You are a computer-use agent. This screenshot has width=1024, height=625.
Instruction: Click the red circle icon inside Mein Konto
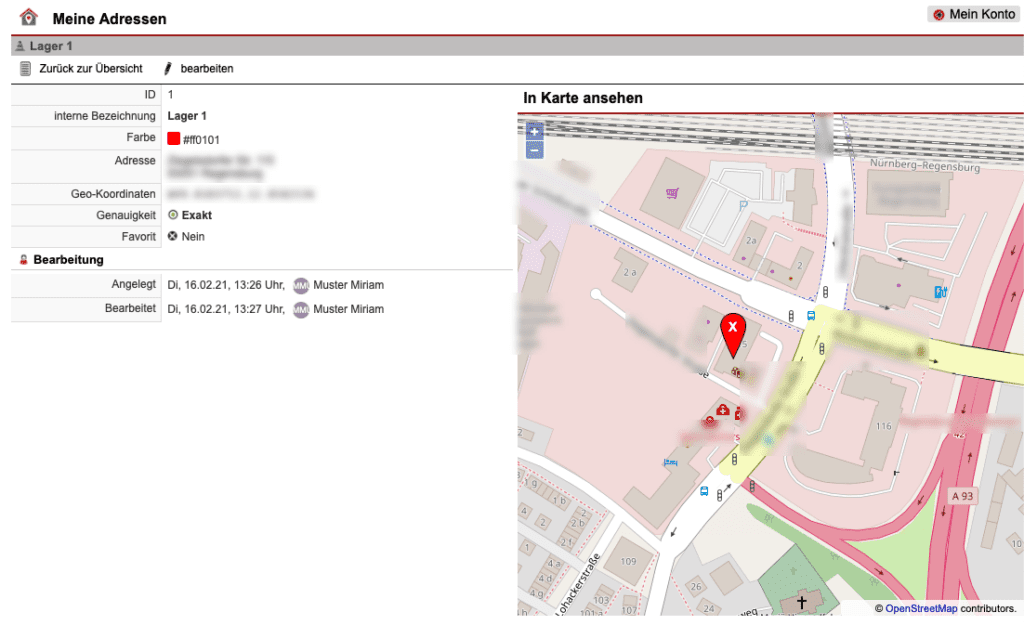pyautogui.click(x=938, y=14)
